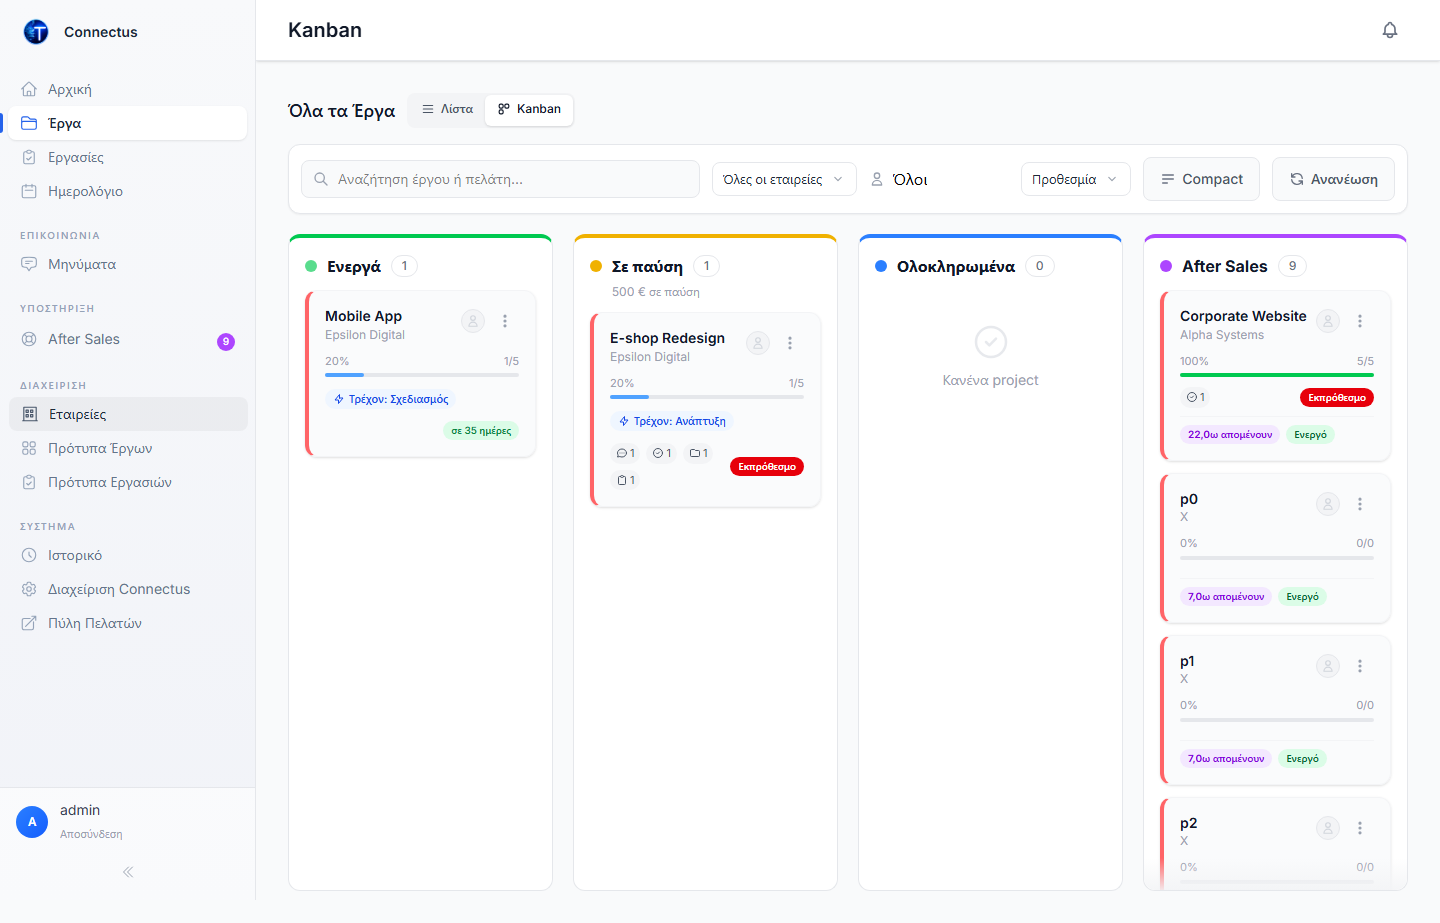
Task: Collapse the sidebar with double-chevron icon
Action: point(128,872)
